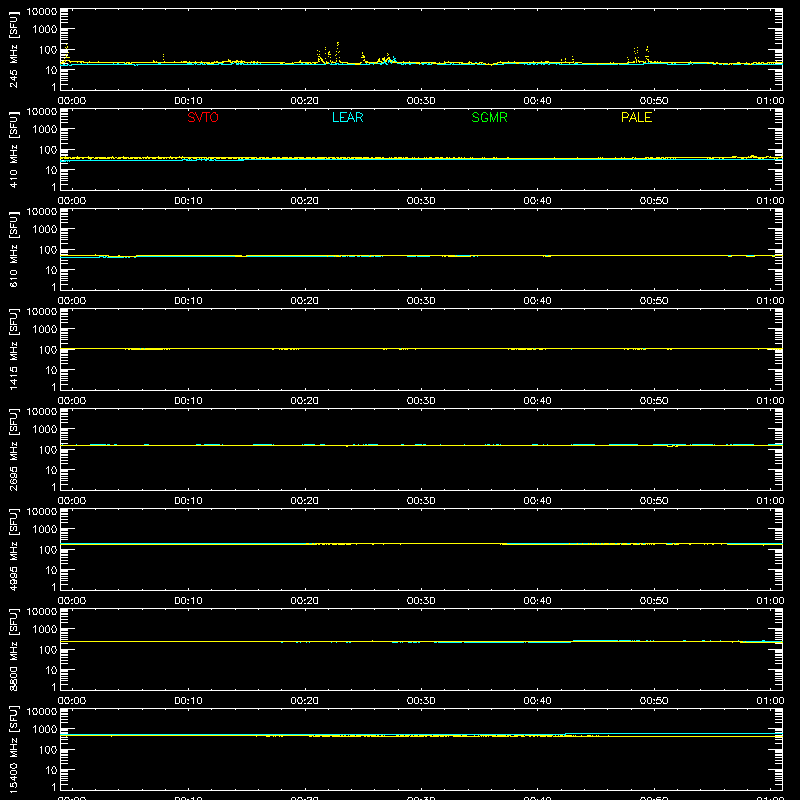Select the 8800 MHz [SFU] axis title
Image resolution: width=800 pixels, height=800 pixels.
(x=13, y=649)
